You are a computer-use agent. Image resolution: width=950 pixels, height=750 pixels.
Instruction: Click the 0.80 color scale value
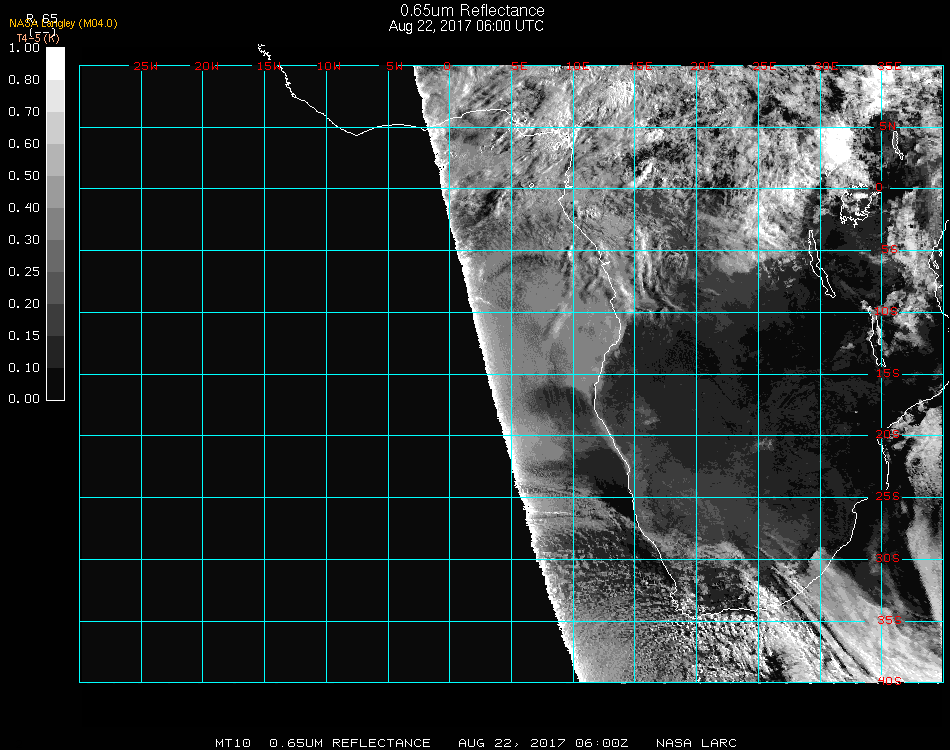click(x=24, y=79)
